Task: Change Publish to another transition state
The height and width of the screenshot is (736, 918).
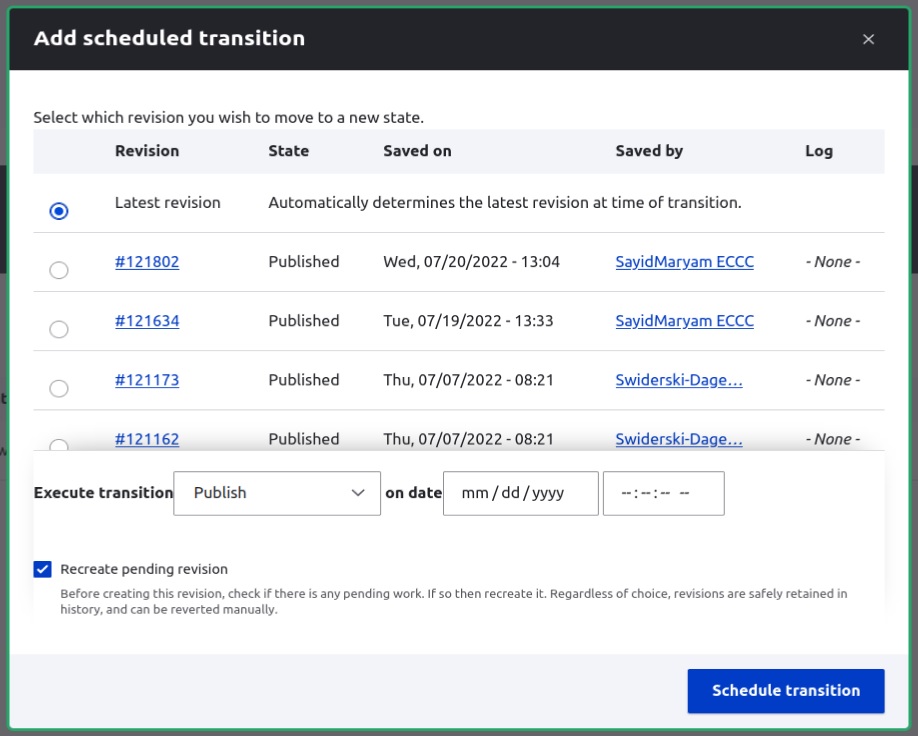Action: [x=276, y=492]
